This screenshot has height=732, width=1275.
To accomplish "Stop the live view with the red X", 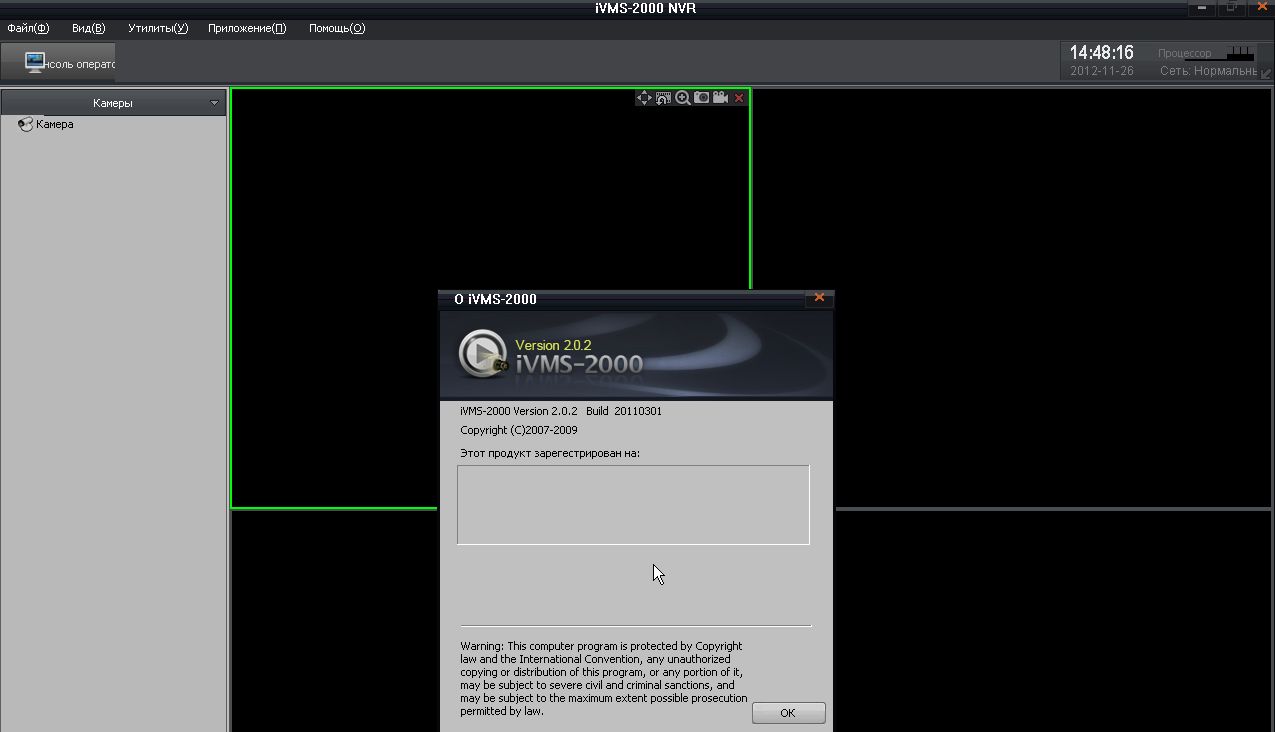I will point(739,98).
